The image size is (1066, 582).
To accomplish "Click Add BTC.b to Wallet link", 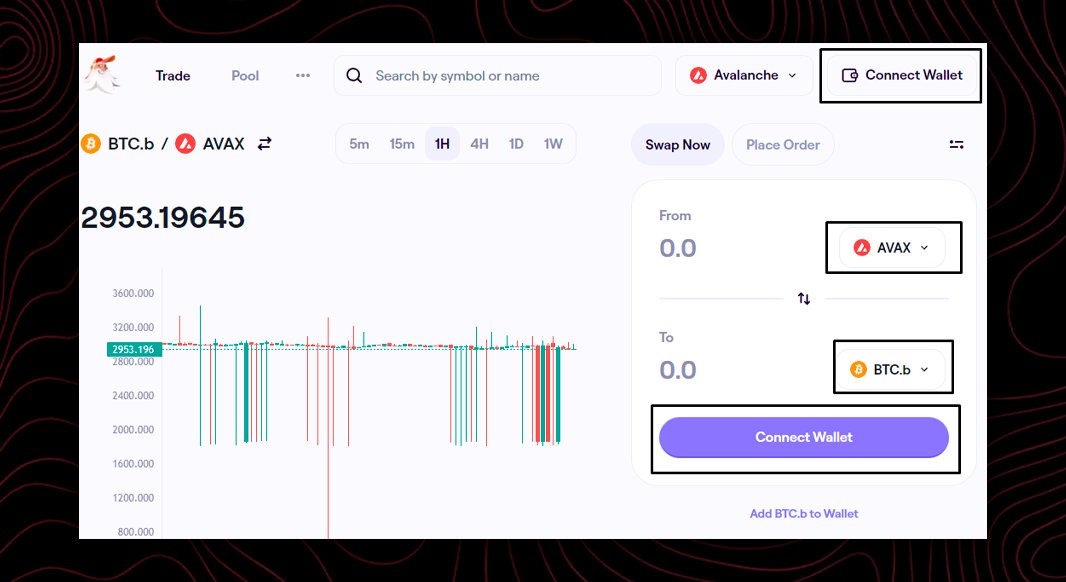I will point(804,514).
